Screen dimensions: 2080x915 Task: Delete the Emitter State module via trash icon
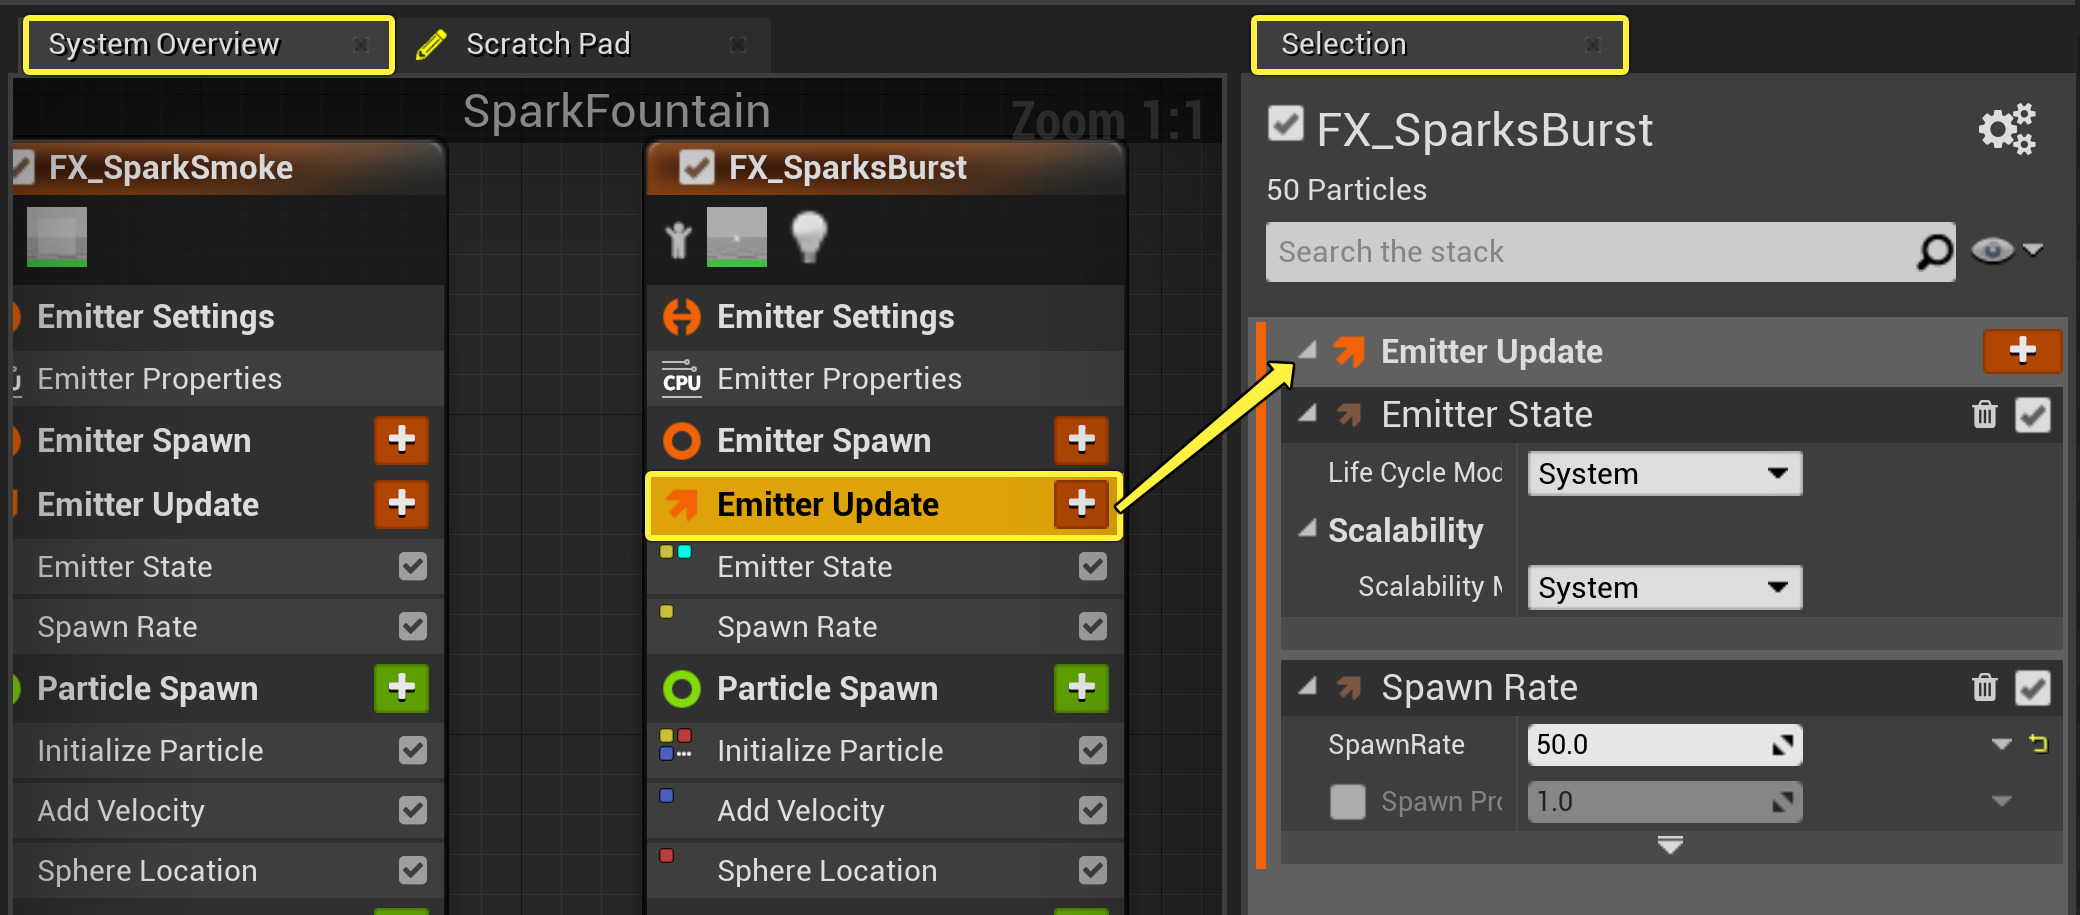[x=1984, y=414]
